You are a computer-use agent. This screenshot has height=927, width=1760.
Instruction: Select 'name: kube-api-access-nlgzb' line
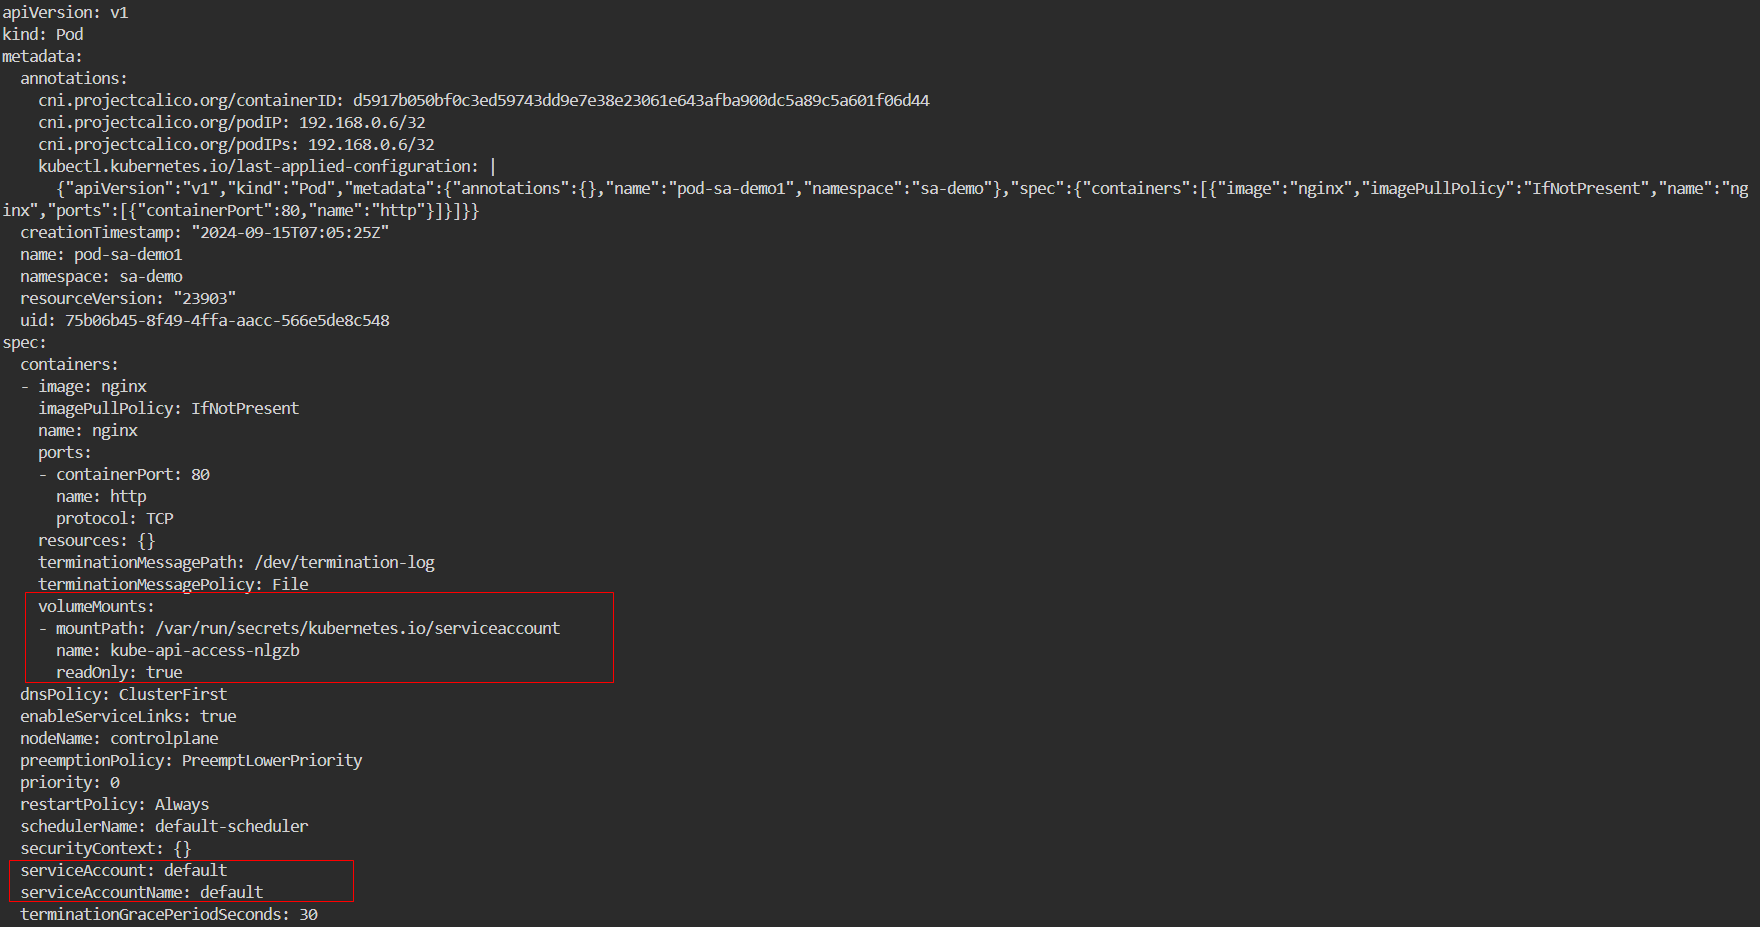pos(178,651)
